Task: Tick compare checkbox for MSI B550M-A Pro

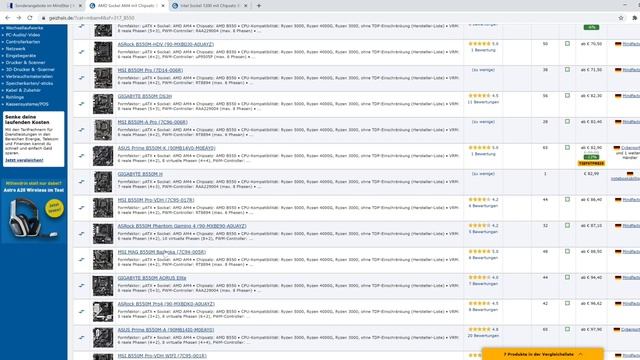Action: point(567,122)
